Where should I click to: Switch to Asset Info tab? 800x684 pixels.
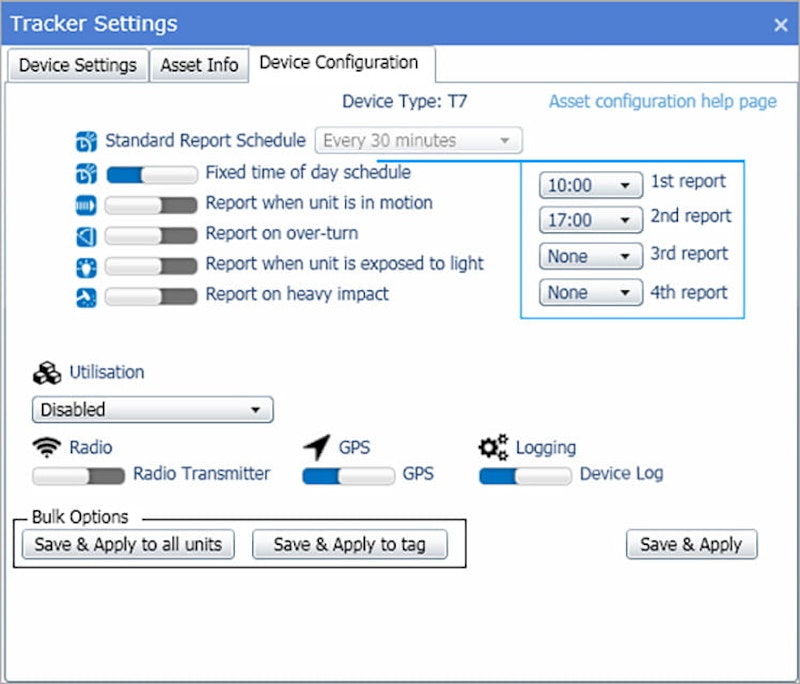click(x=199, y=65)
